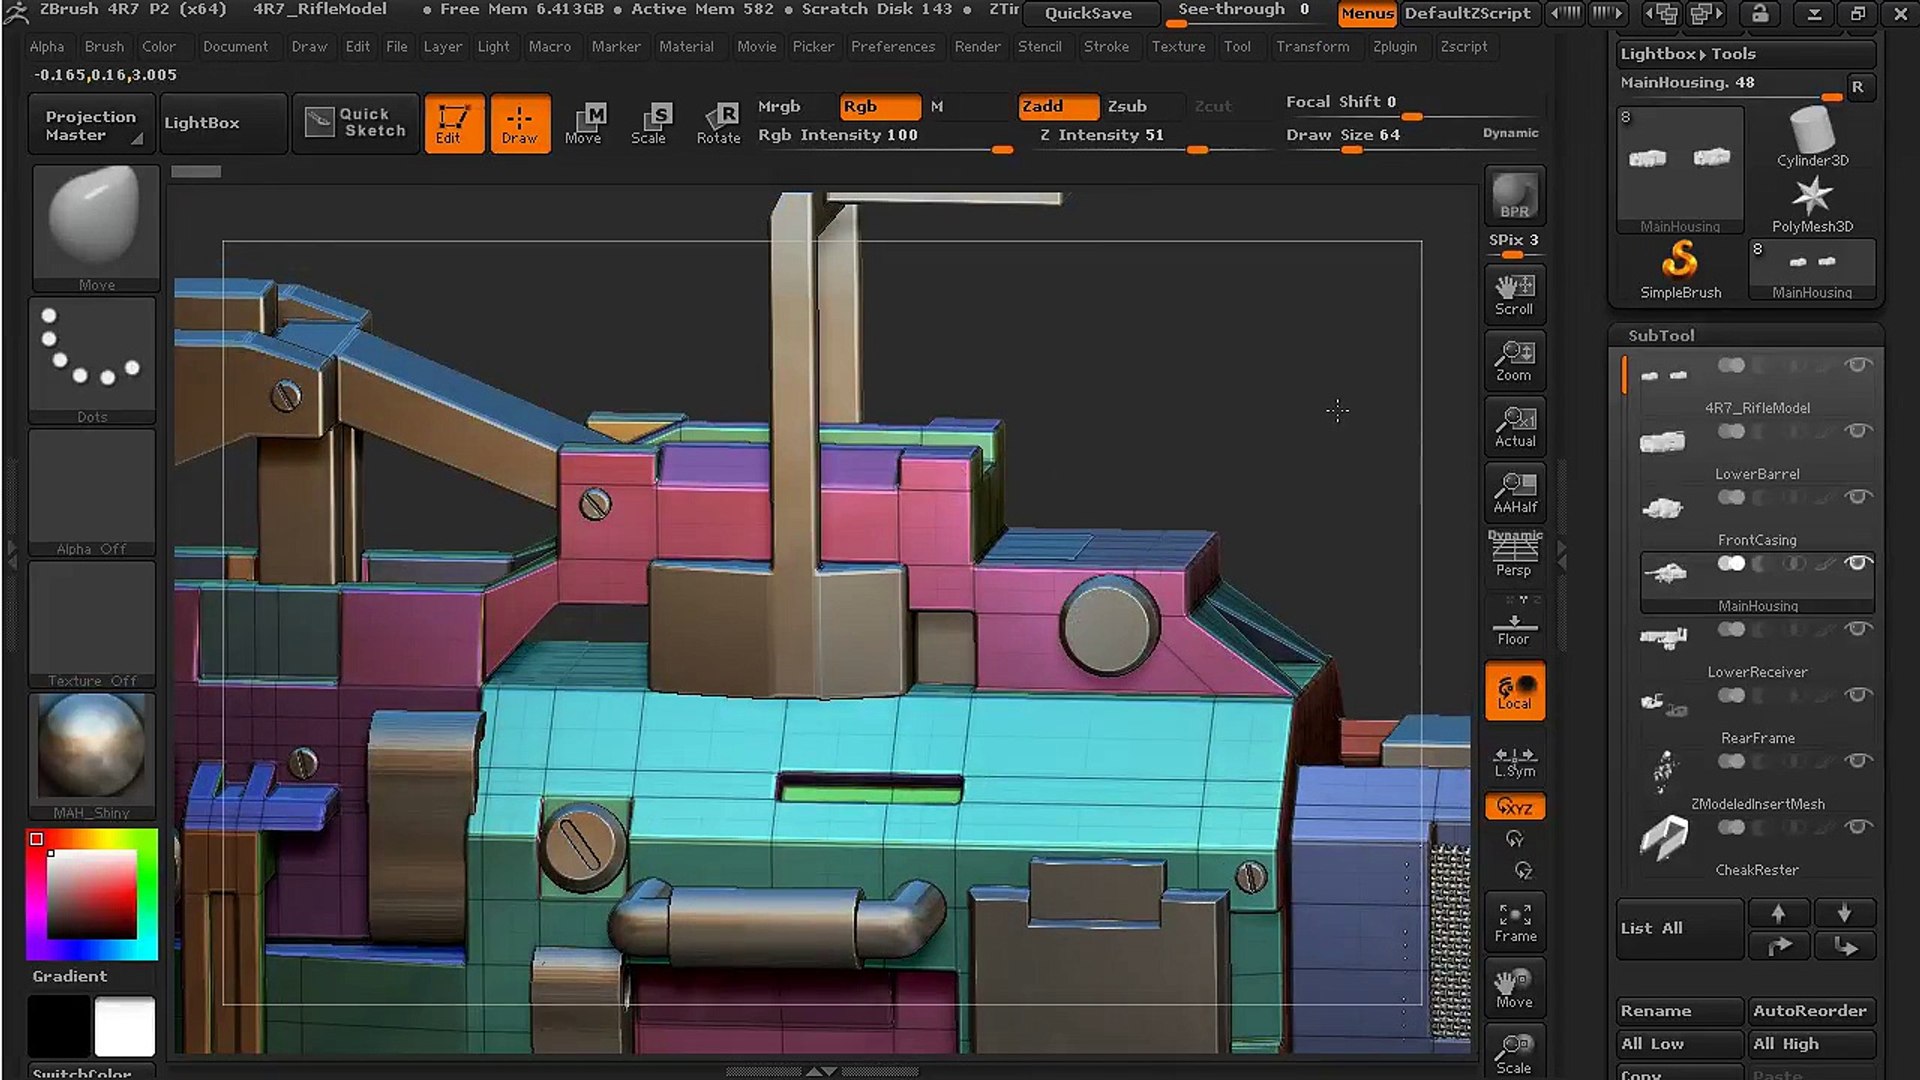
Task: Set canvas to AAHalf size
Action: click(x=1515, y=493)
